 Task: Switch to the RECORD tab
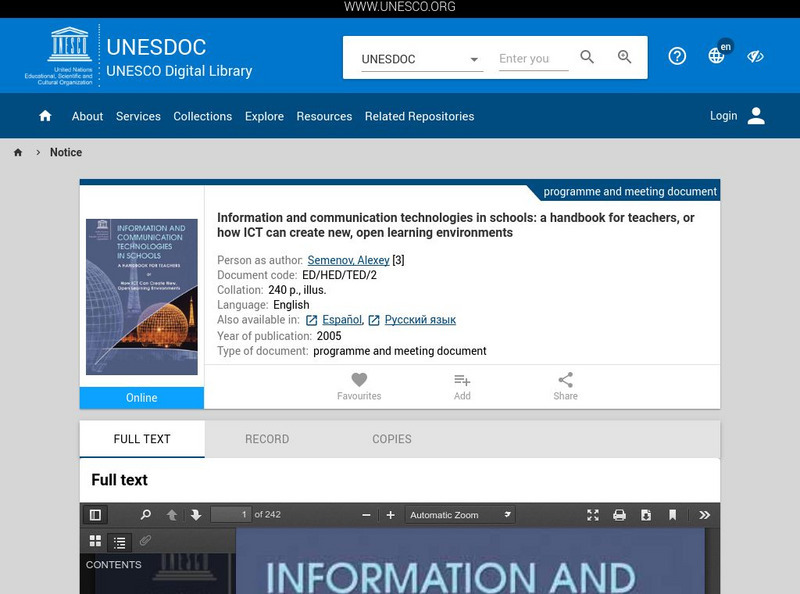coord(266,439)
